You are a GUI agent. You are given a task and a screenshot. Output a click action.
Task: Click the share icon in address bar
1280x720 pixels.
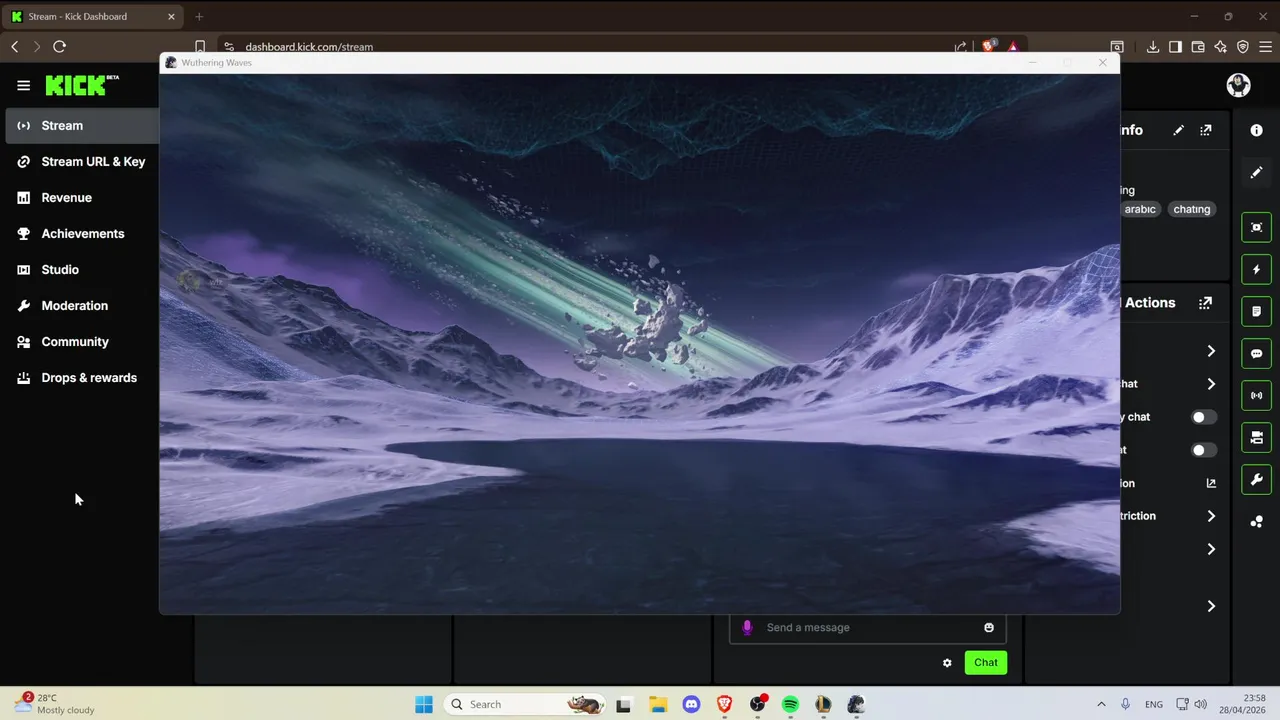[961, 46]
